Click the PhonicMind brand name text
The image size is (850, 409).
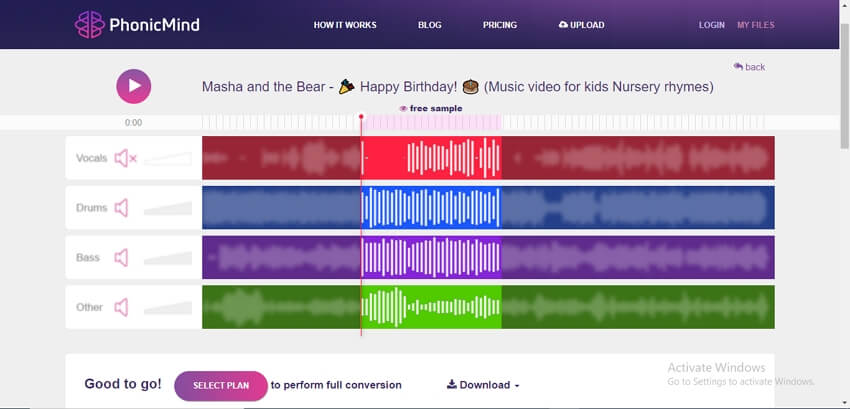tap(154, 25)
